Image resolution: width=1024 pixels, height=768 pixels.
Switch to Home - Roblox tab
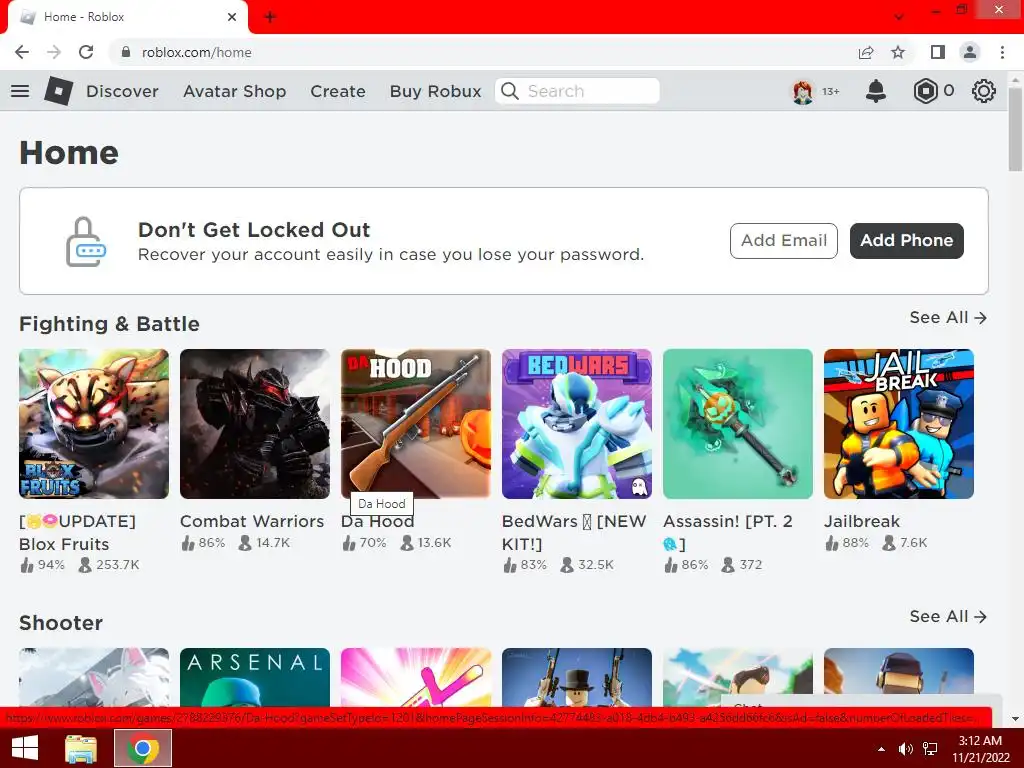coord(127,18)
